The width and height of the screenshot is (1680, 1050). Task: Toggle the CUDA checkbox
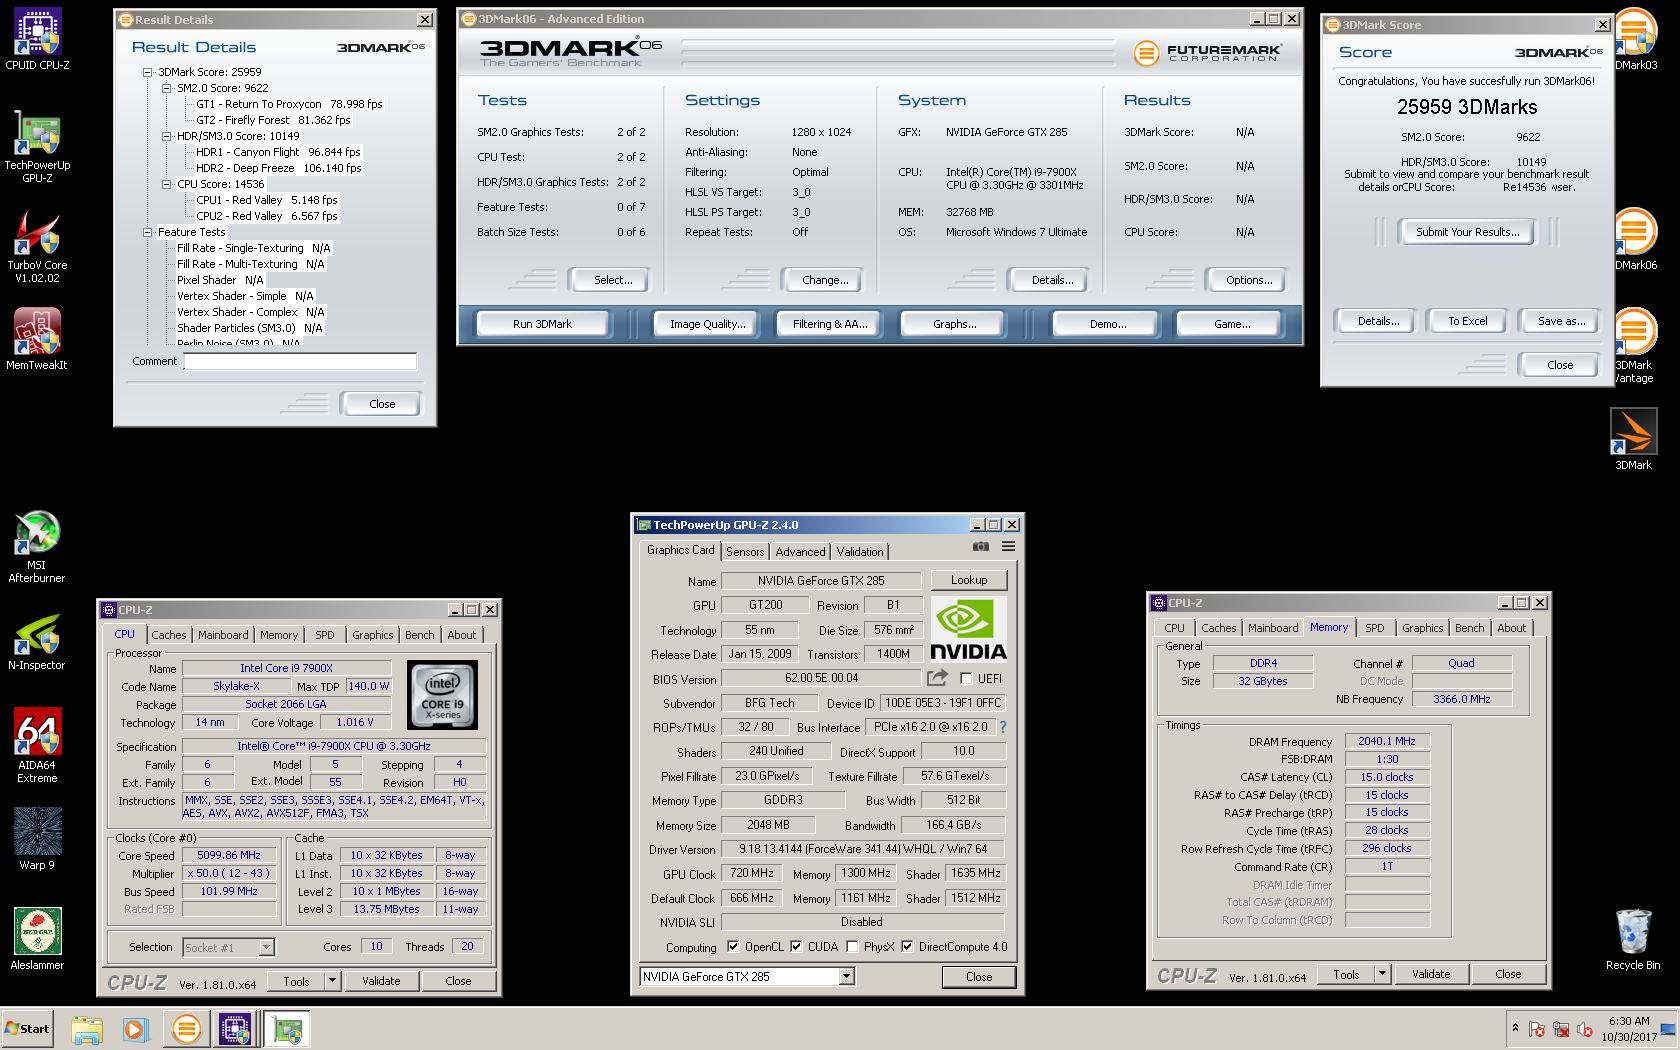pyautogui.click(x=796, y=946)
